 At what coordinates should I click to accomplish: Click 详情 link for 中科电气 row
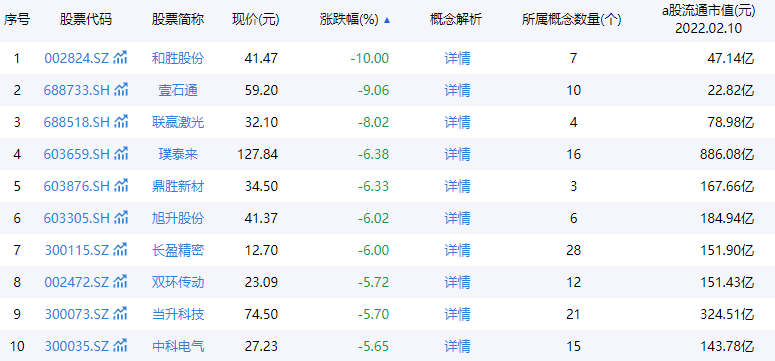tap(457, 347)
